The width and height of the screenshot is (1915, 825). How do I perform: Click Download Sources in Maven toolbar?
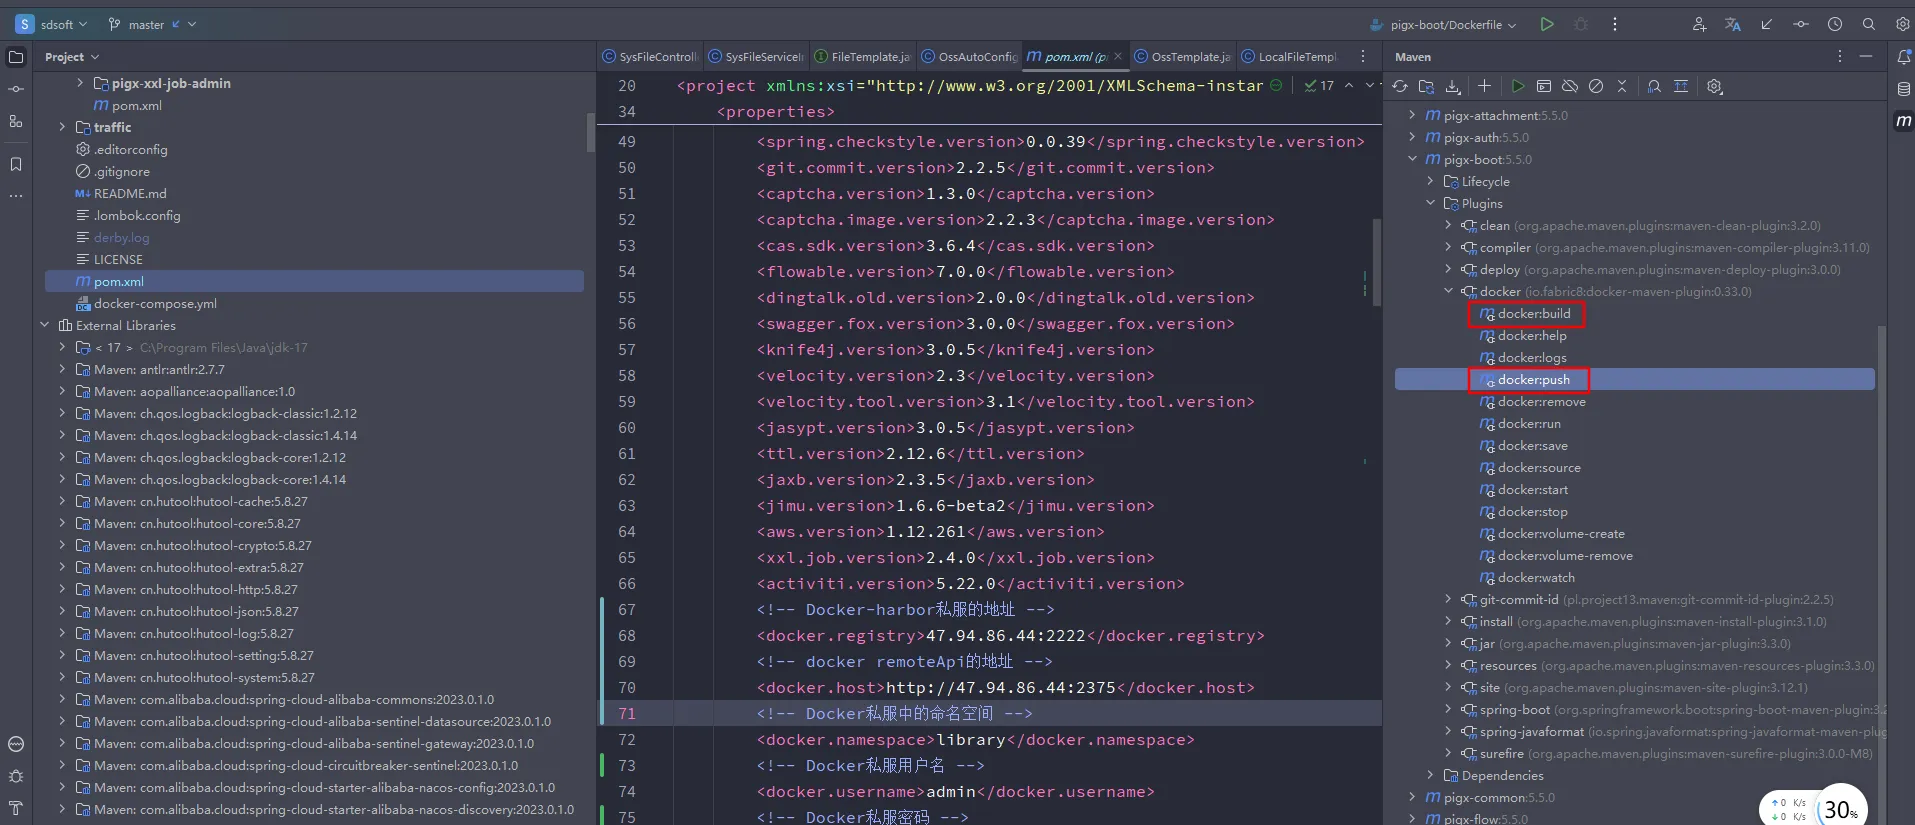(1453, 87)
